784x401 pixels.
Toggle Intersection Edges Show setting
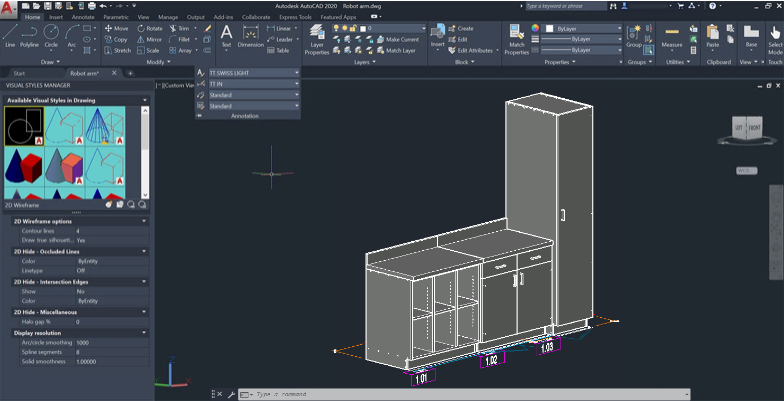(x=81, y=291)
